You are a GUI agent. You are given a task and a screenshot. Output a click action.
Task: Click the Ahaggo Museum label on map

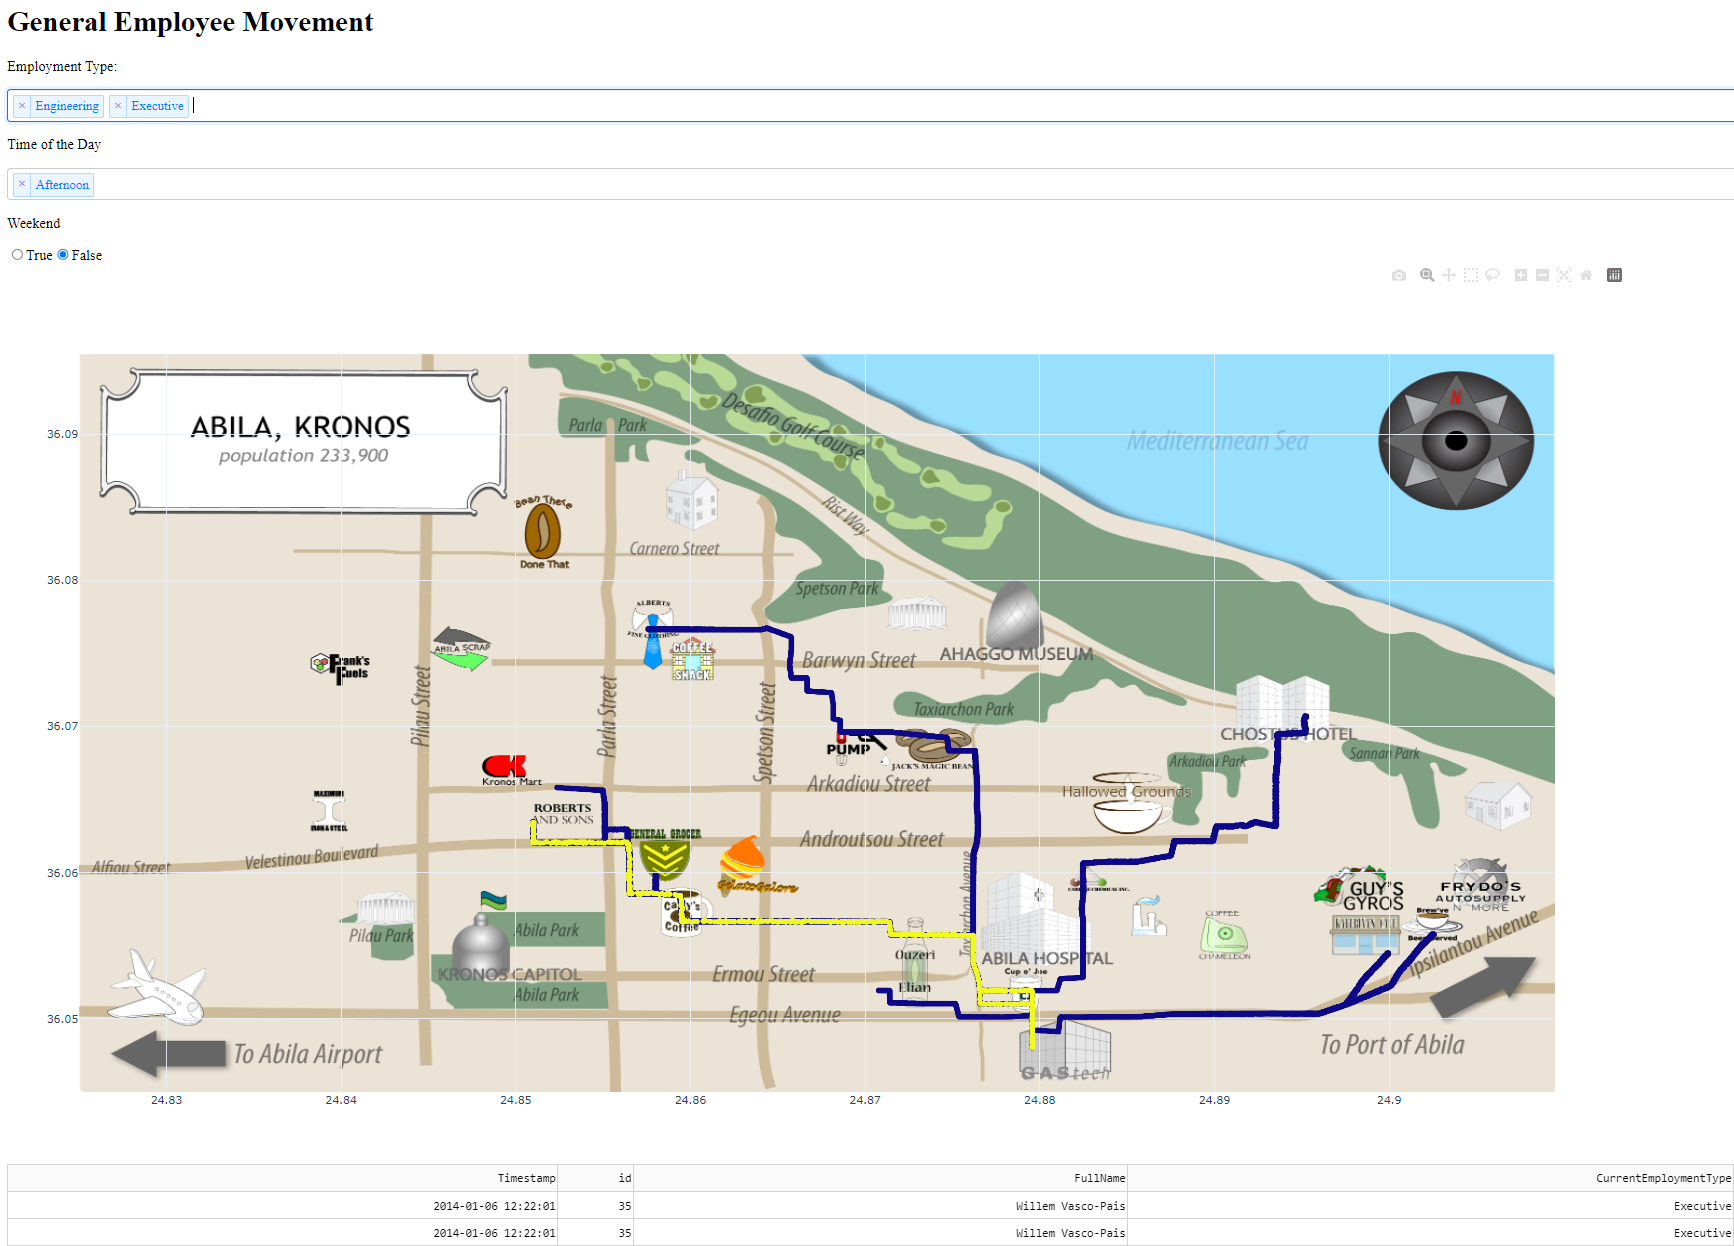(x=1016, y=654)
